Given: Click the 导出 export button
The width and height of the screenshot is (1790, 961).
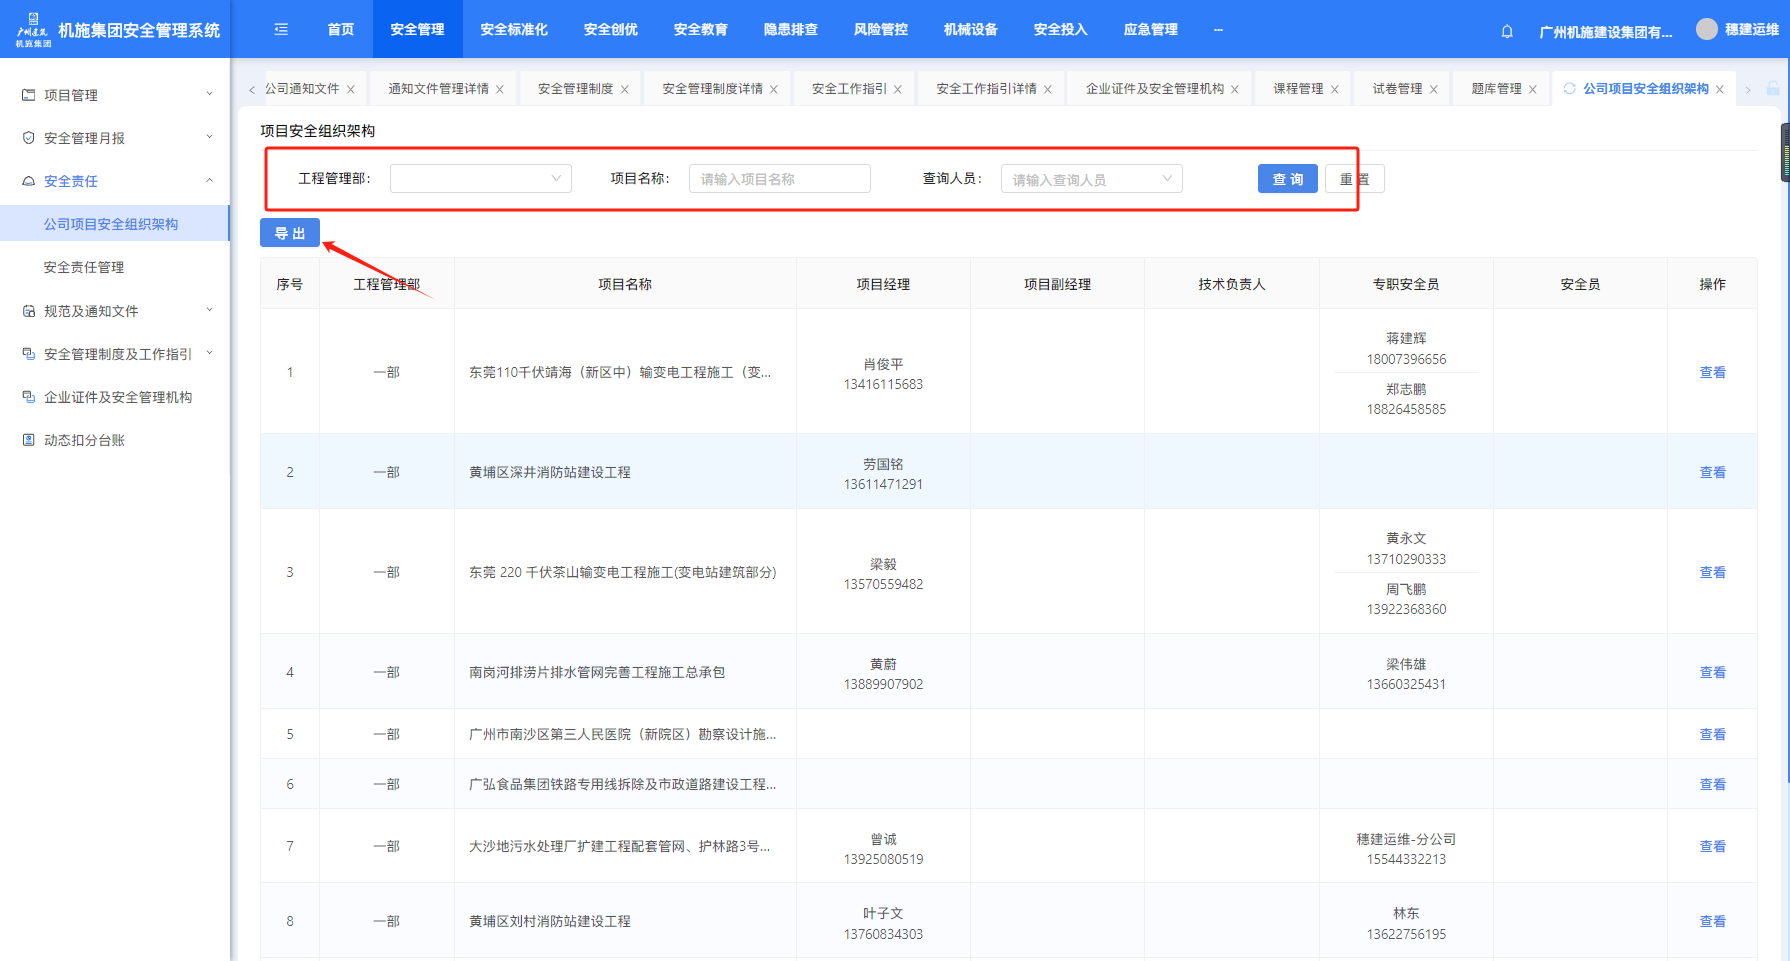Looking at the screenshot, I should [x=290, y=233].
